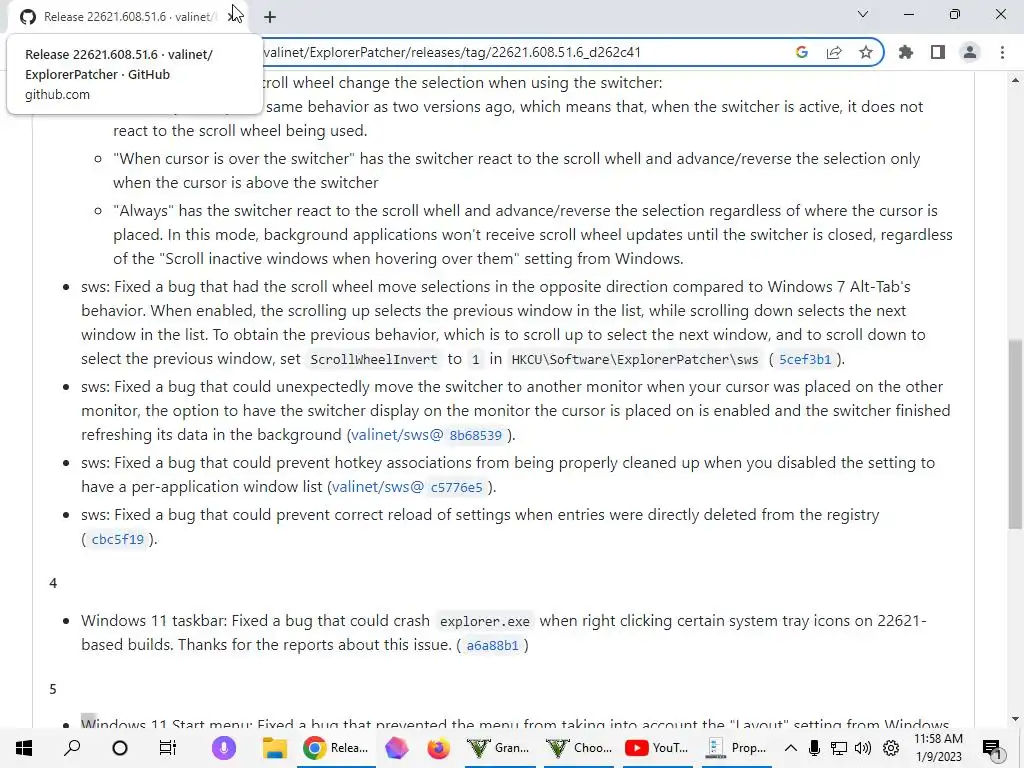
Task: Open network status tray icon
Action: (x=839, y=748)
